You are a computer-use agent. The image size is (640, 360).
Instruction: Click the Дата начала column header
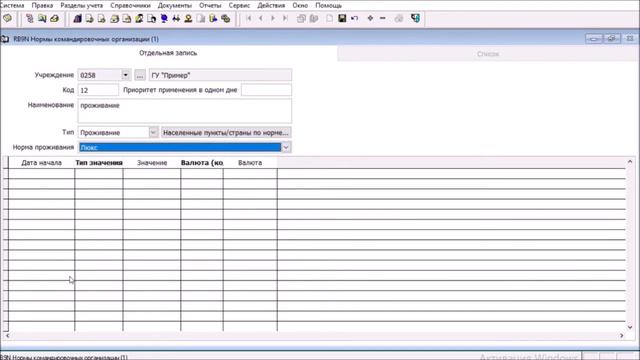click(41, 162)
